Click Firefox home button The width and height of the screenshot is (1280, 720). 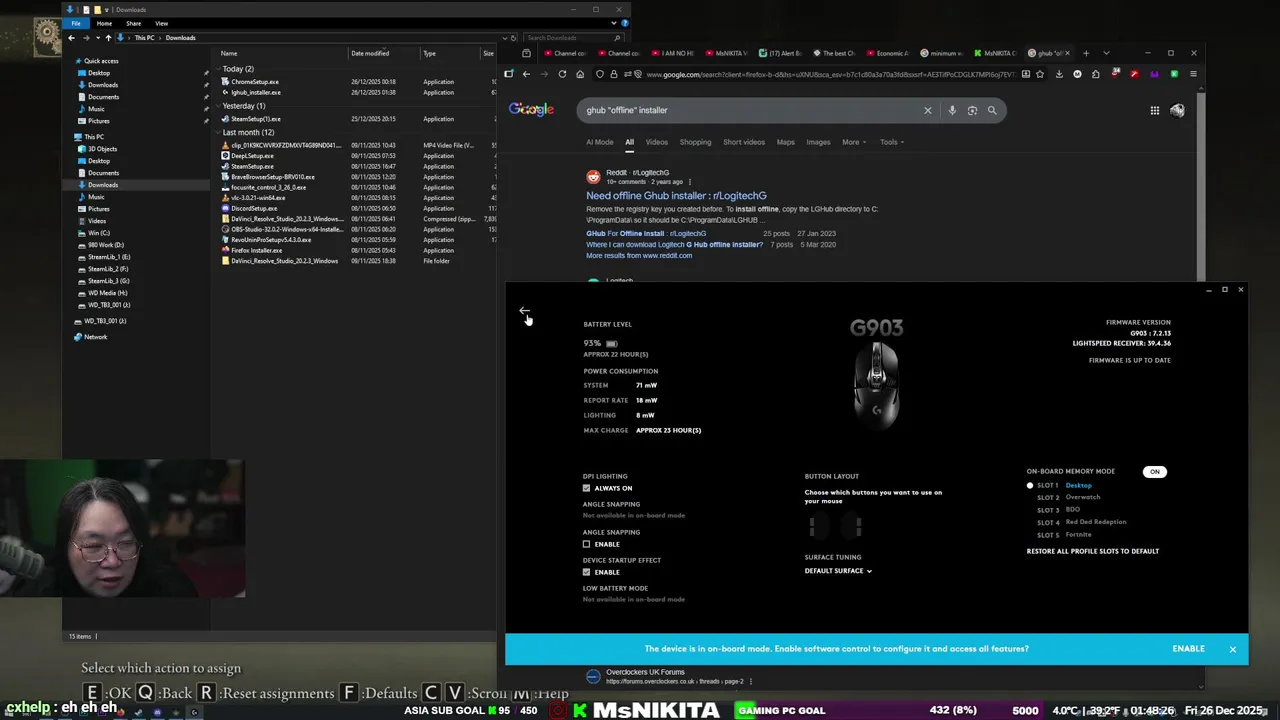(581, 74)
